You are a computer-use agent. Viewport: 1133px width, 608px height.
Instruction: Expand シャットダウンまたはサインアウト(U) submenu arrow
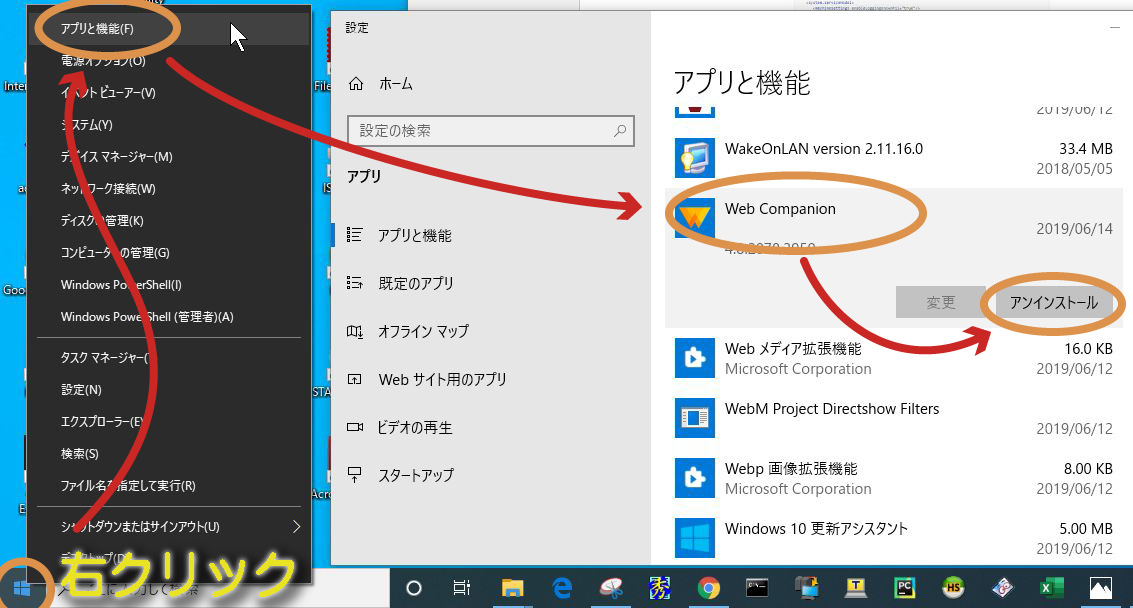tap(296, 526)
